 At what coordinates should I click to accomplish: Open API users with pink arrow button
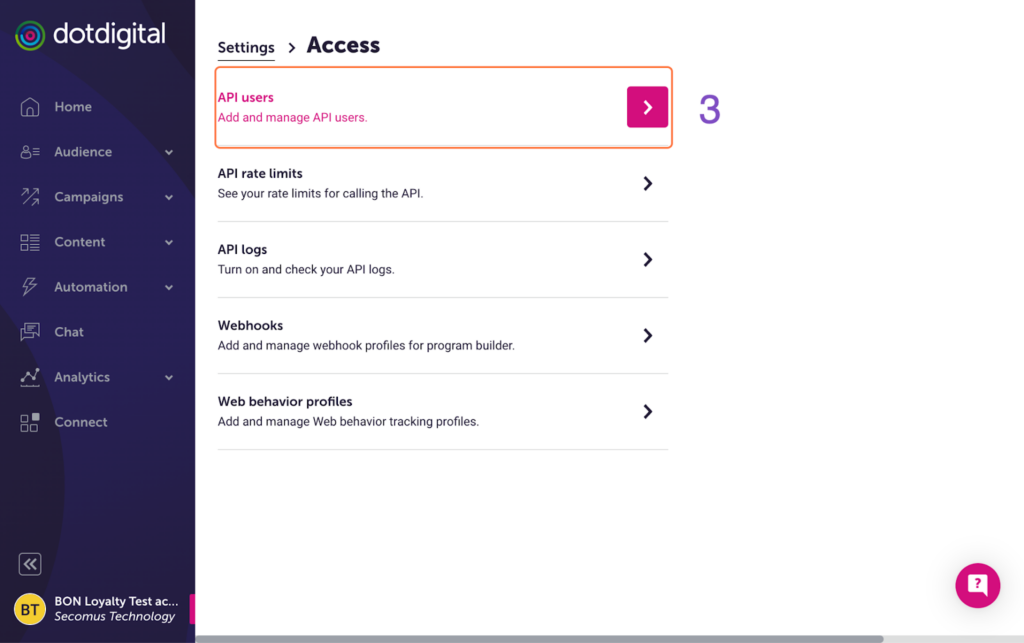point(647,107)
